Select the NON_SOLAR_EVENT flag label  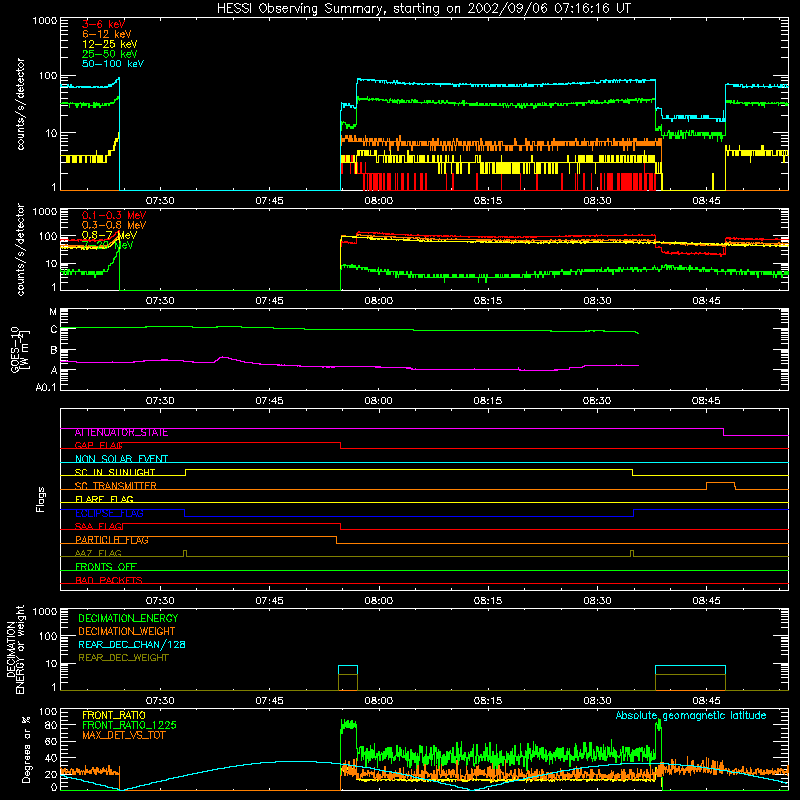coord(121,459)
